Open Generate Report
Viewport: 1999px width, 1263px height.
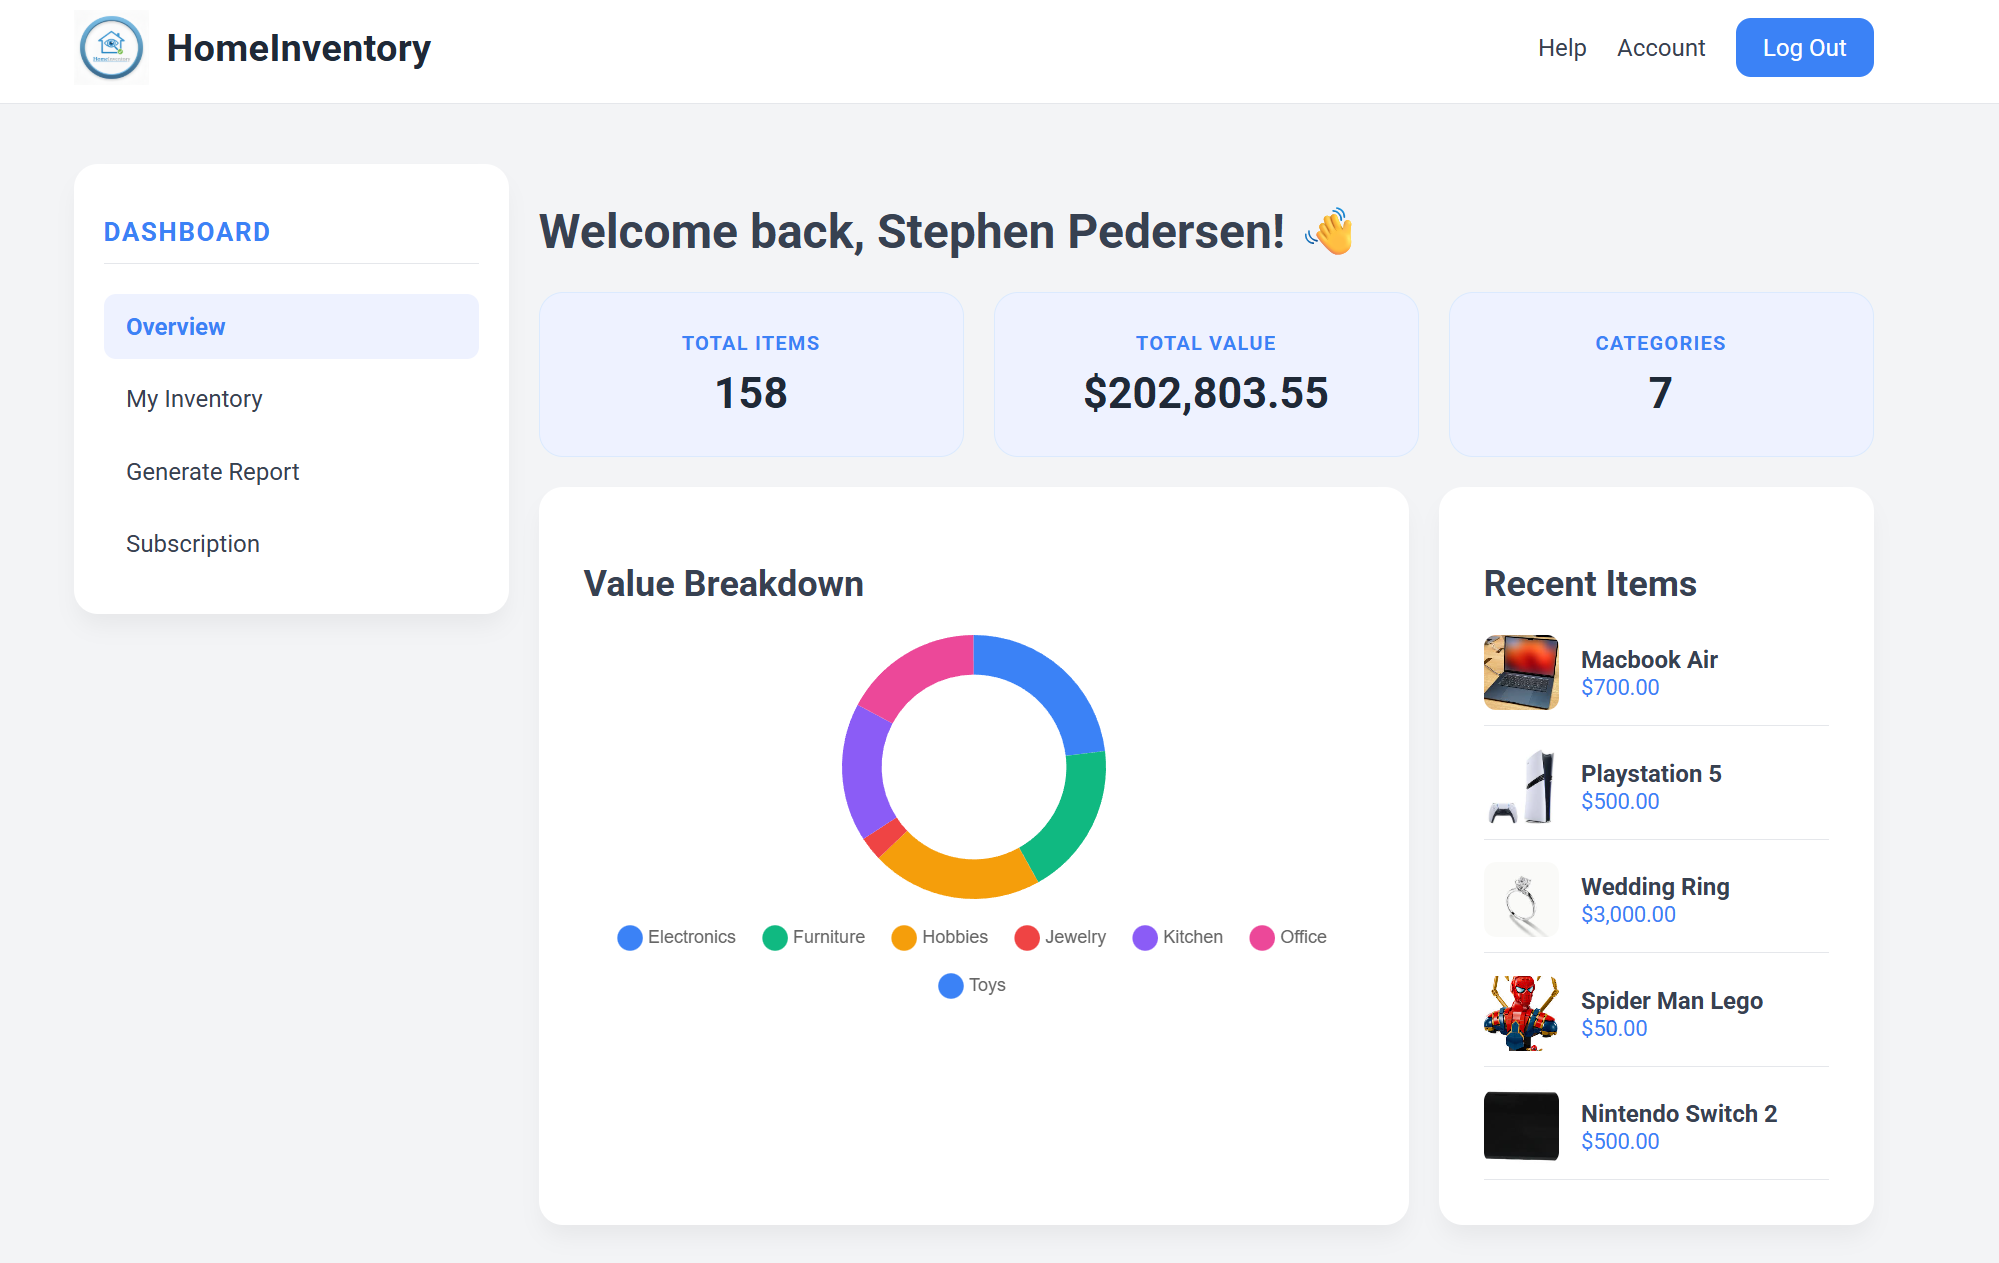click(212, 471)
